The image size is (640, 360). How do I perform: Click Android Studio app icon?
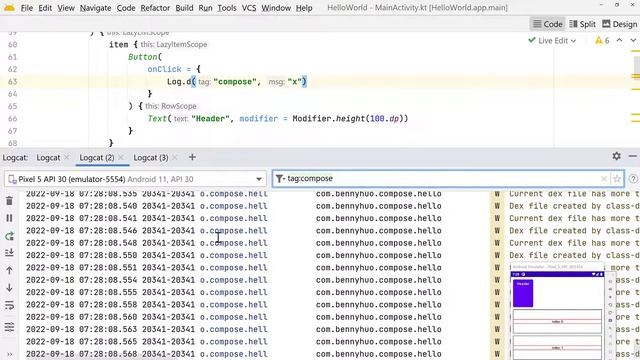pyautogui.click(x=9, y=8)
